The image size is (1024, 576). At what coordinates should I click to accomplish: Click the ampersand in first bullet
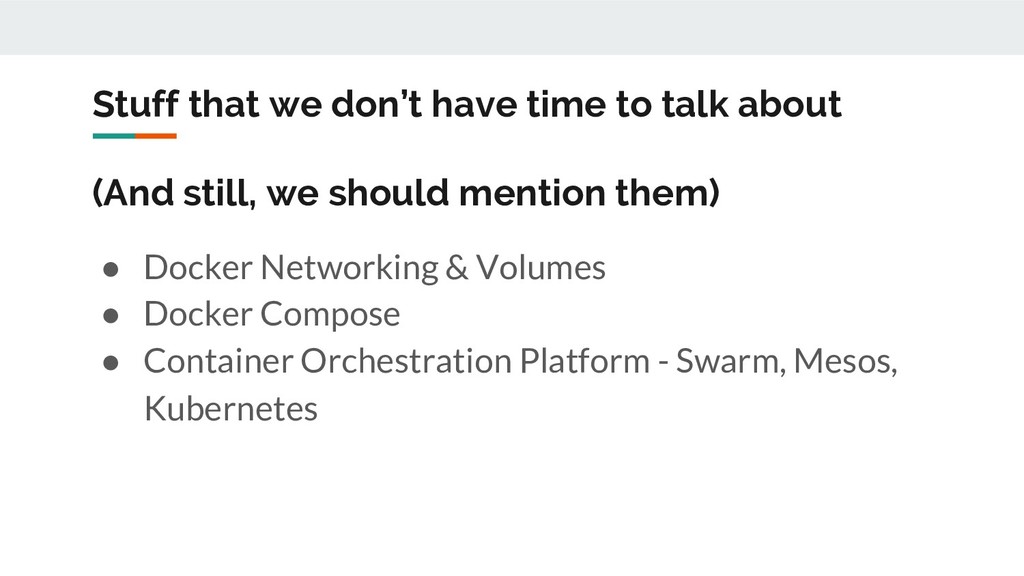pos(457,268)
